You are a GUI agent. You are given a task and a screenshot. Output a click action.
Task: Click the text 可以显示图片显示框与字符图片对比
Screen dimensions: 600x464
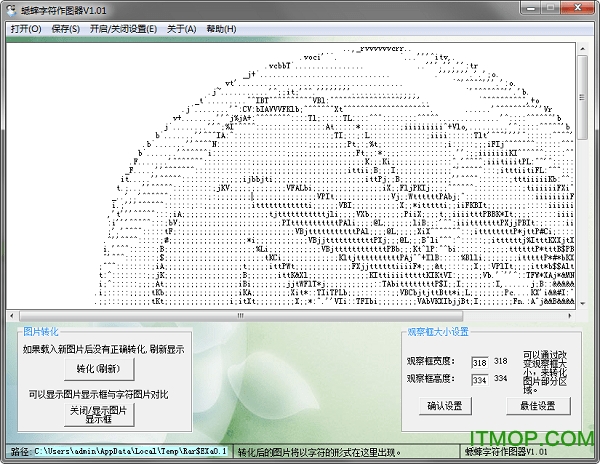(99, 394)
